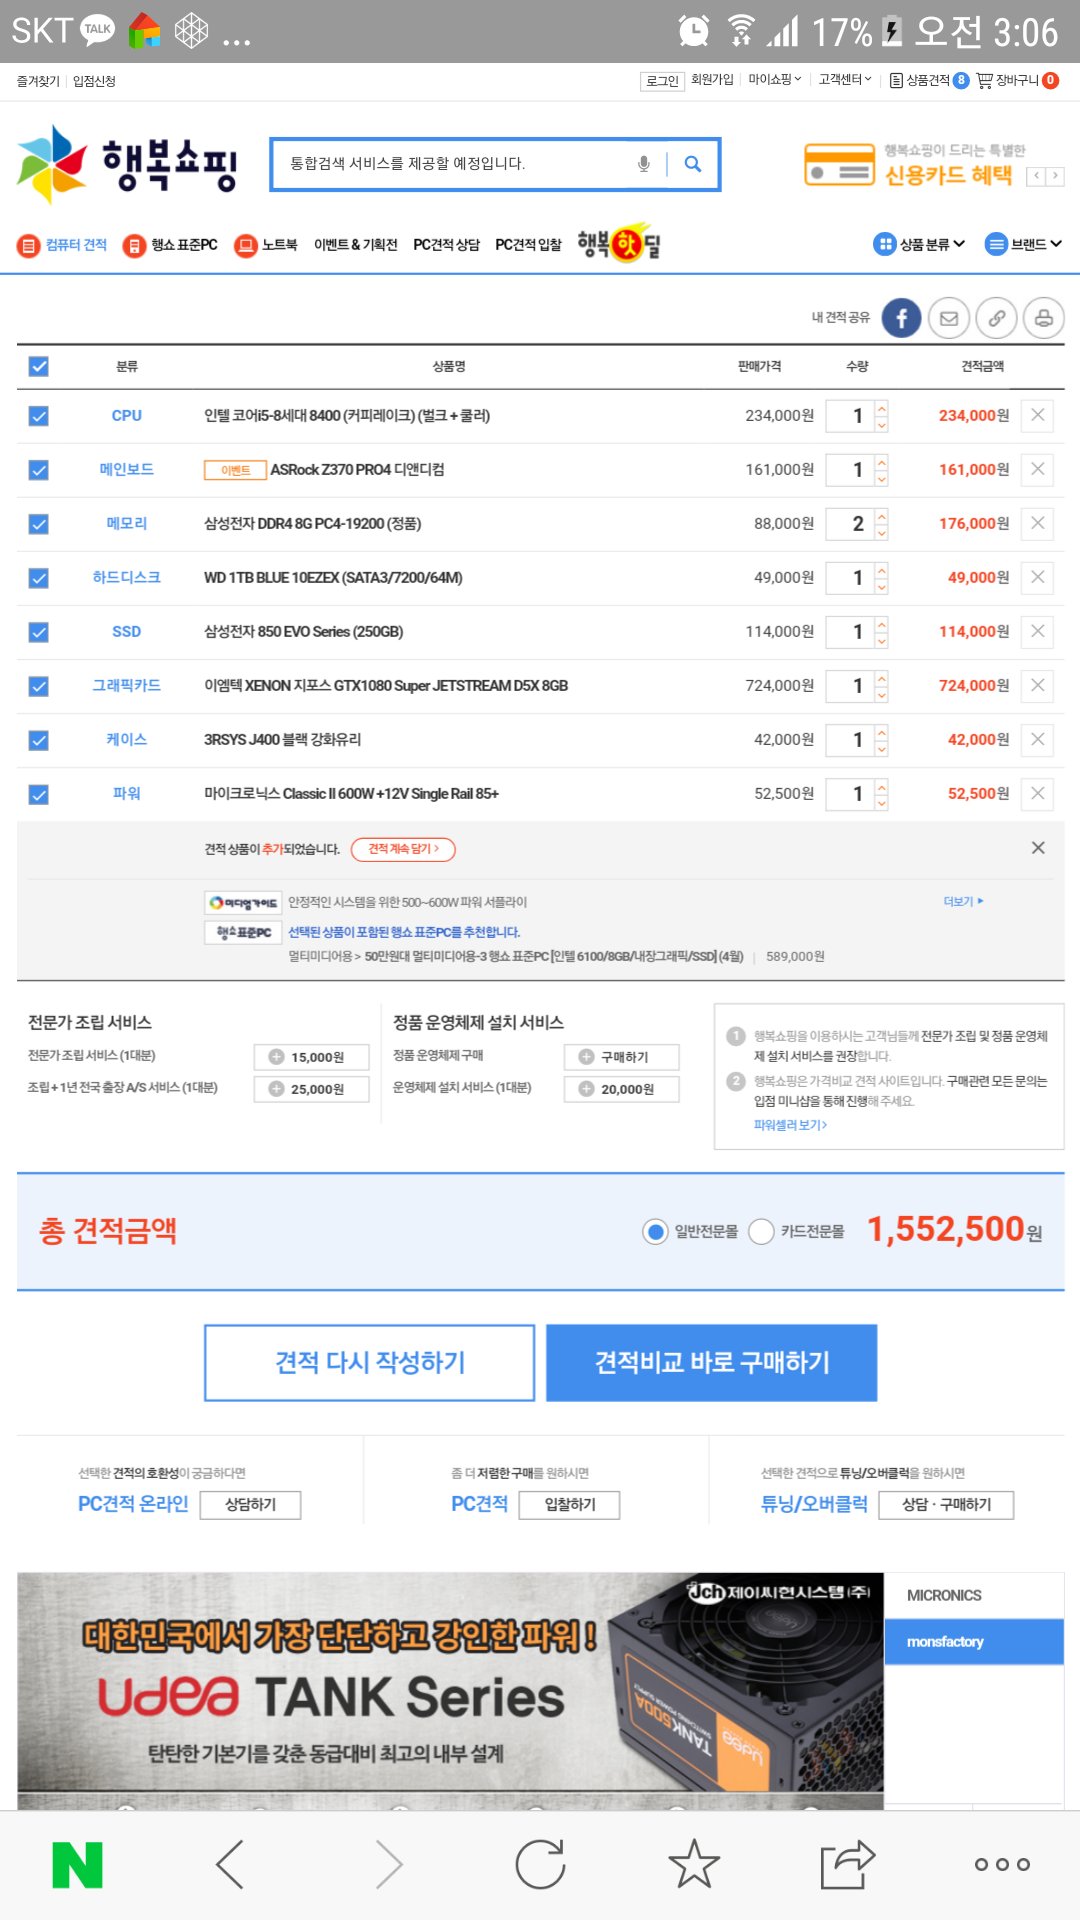Increase the 메모리 quantity stepper
Screen dimensions: 1080x1920
(882, 515)
